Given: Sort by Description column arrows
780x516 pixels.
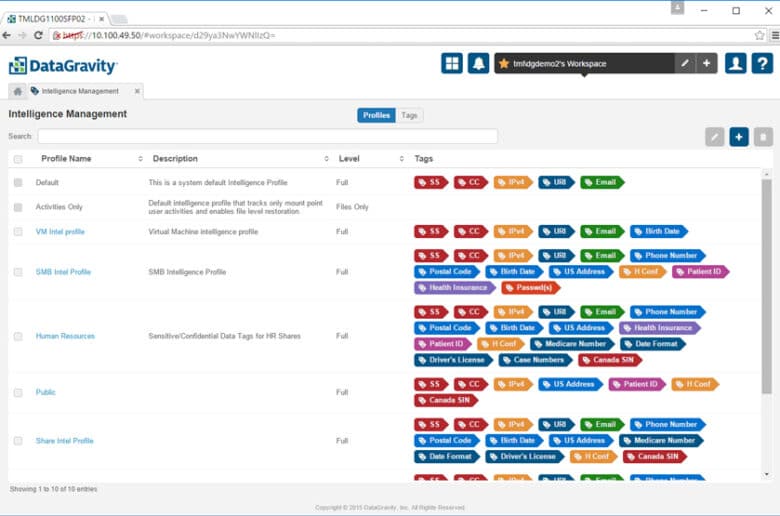Looking at the screenshot, I should [326, 159].
